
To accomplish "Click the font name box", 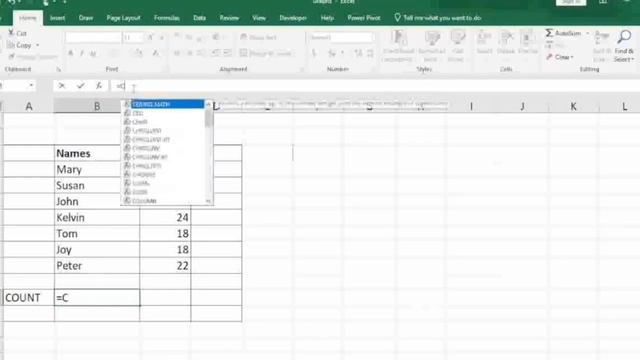I will pyautogui.click(x=93, y=38).
